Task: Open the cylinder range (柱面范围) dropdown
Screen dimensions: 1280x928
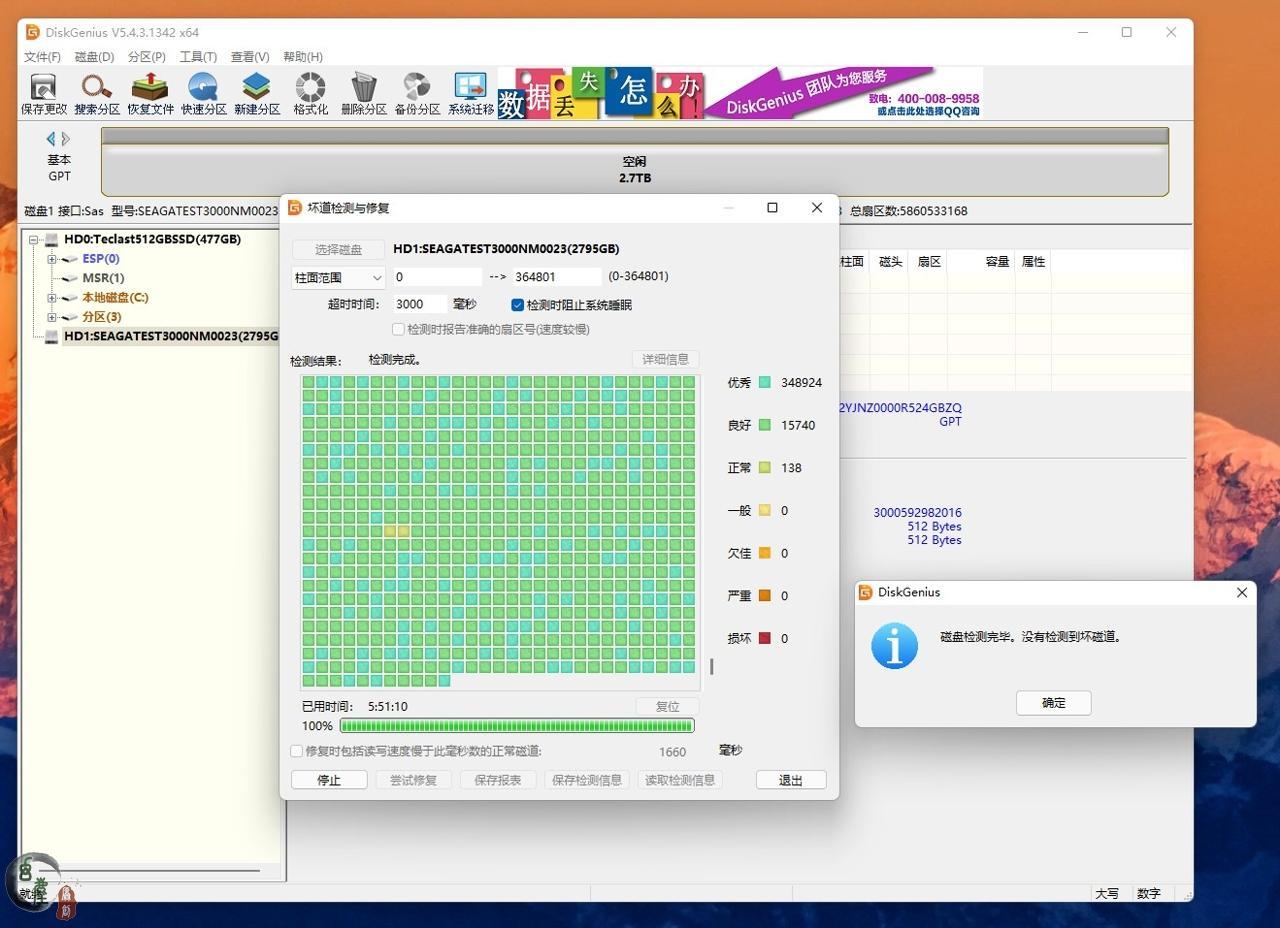Action: click(x=338, y=277)
